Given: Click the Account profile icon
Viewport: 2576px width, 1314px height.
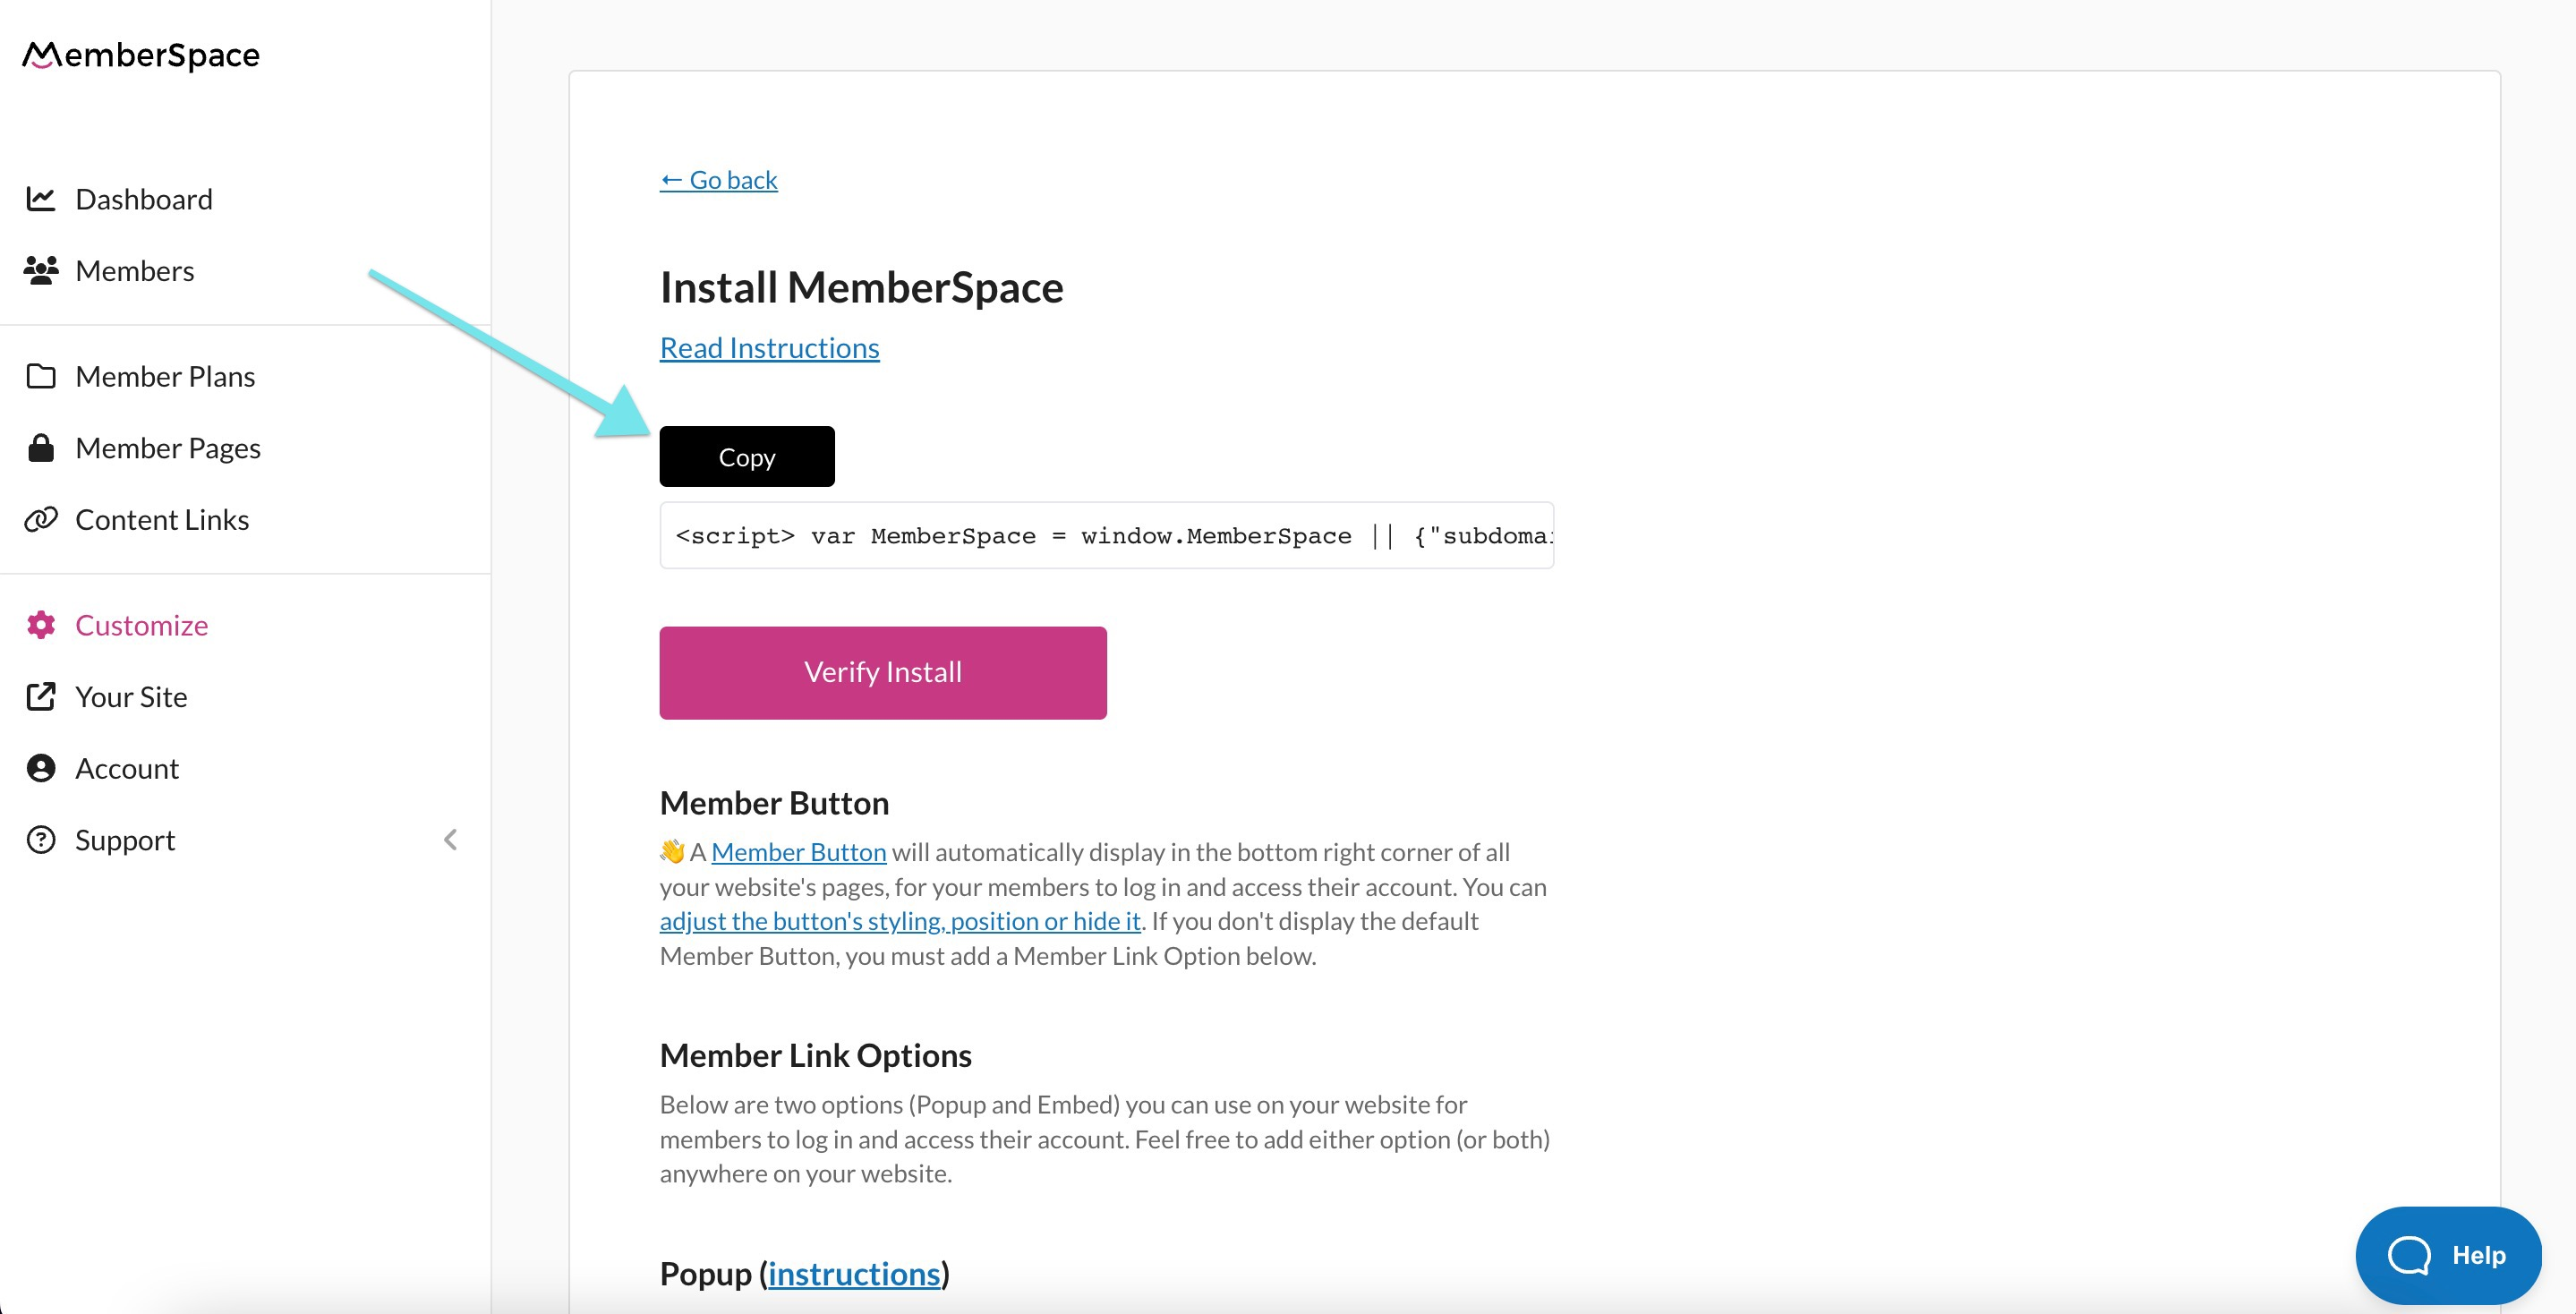Looking at the screenshot, I should [x=41, y=768].
